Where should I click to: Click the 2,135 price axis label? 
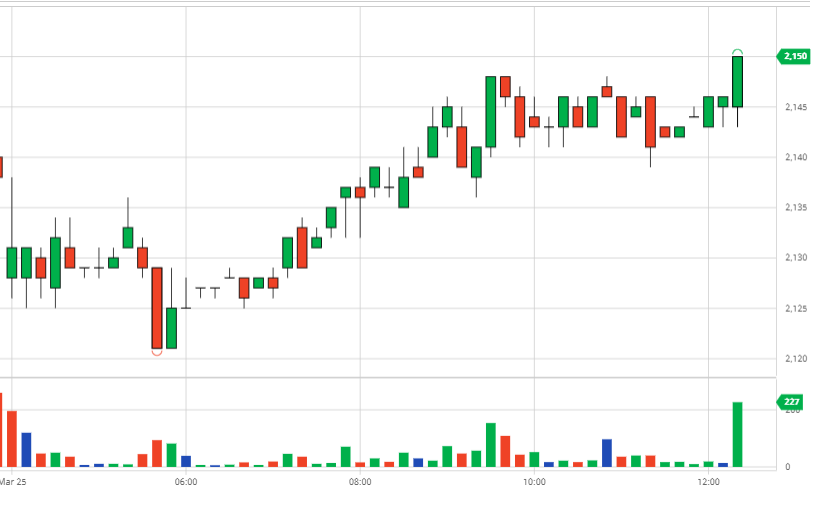[x=796, y=207]
